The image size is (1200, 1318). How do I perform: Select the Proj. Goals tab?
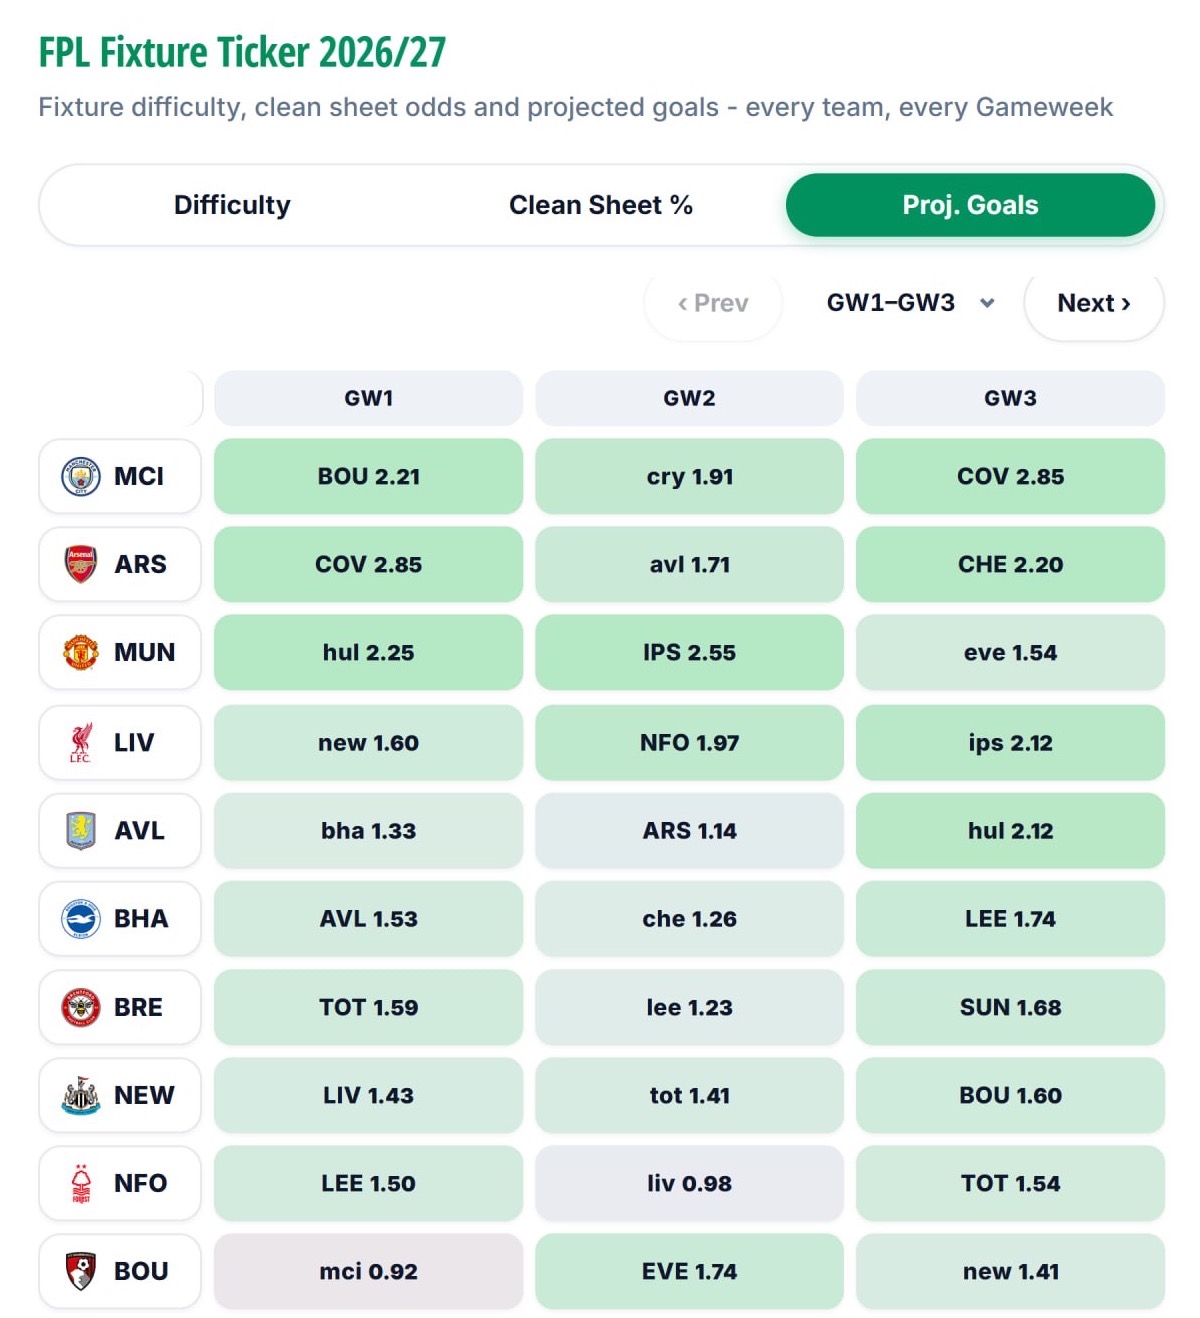click(970, 205)
